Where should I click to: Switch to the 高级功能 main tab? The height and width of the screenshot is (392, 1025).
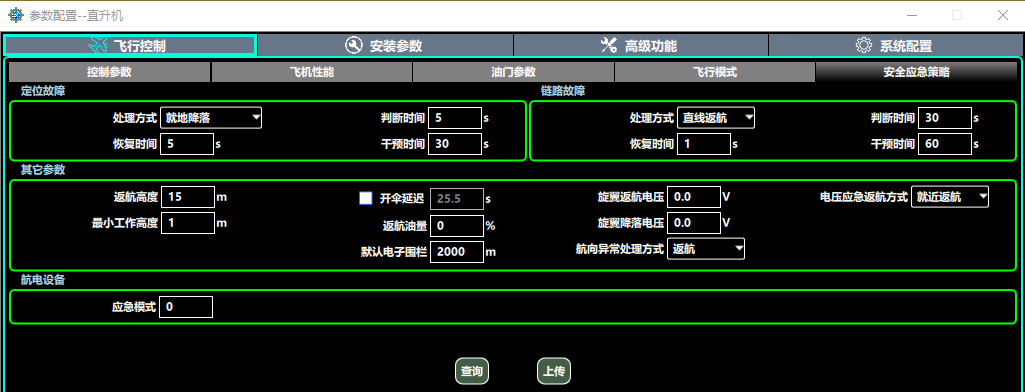click(641, 45)
